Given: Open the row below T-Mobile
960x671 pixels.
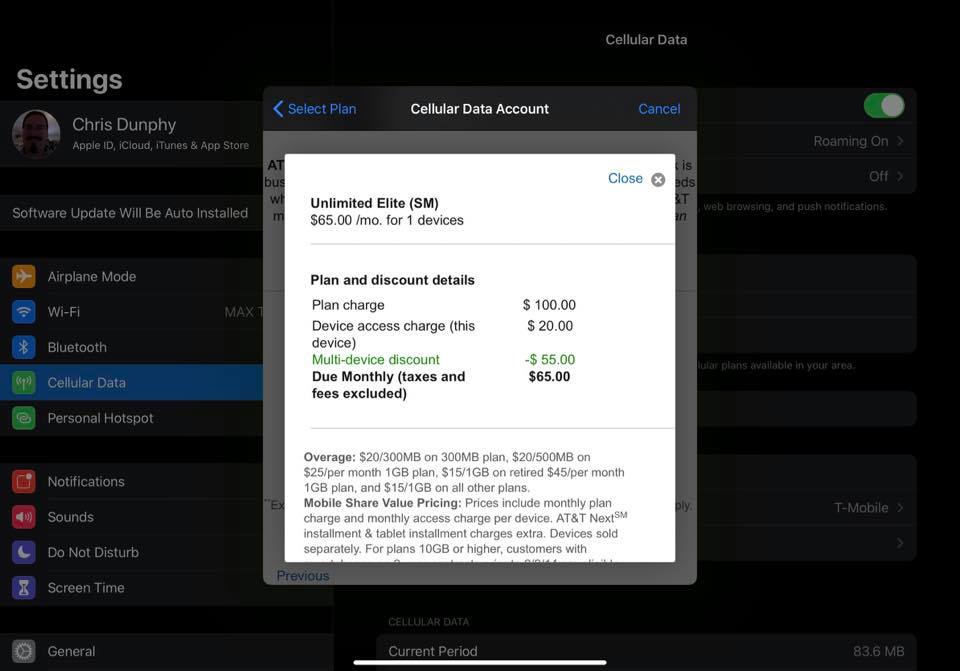Looking at the screenshot, I should (806, 543).
